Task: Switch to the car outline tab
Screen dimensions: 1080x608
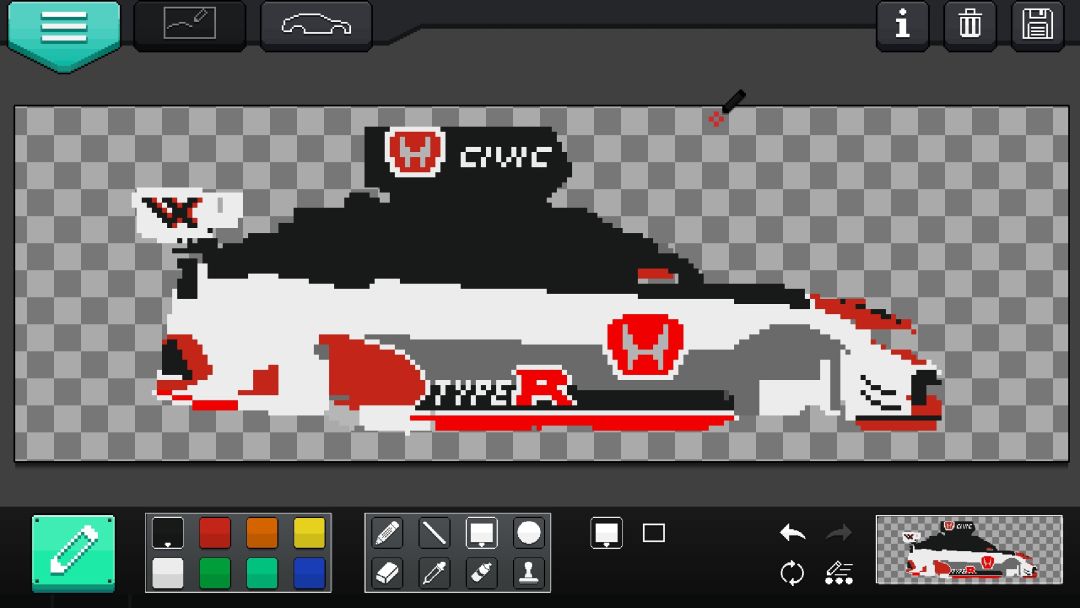Action: [x=316, y=25]
